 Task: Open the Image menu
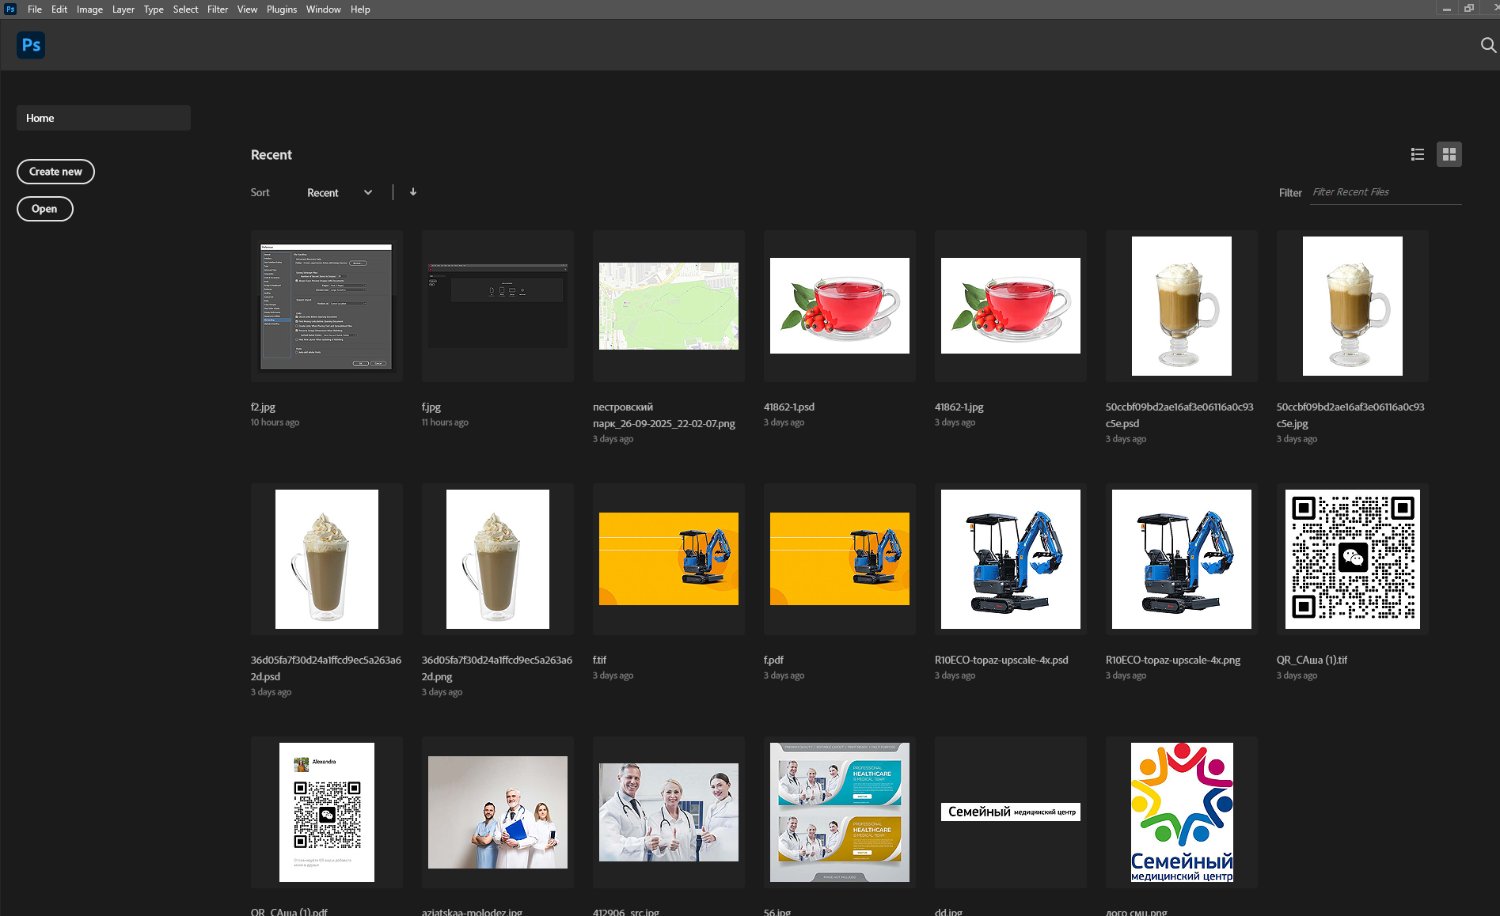90,9
